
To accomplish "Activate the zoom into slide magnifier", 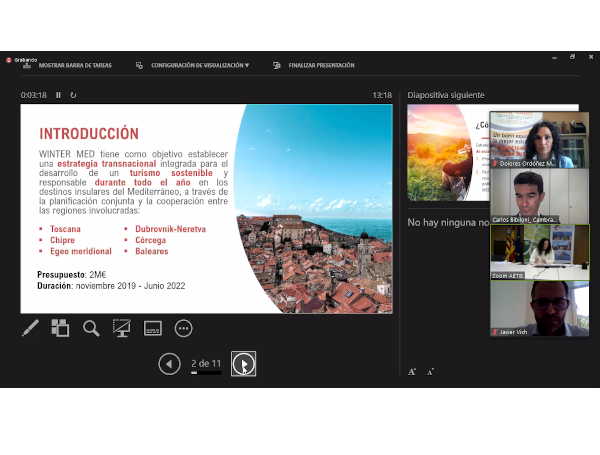I will pyautogui.click(x=91, y=328).
